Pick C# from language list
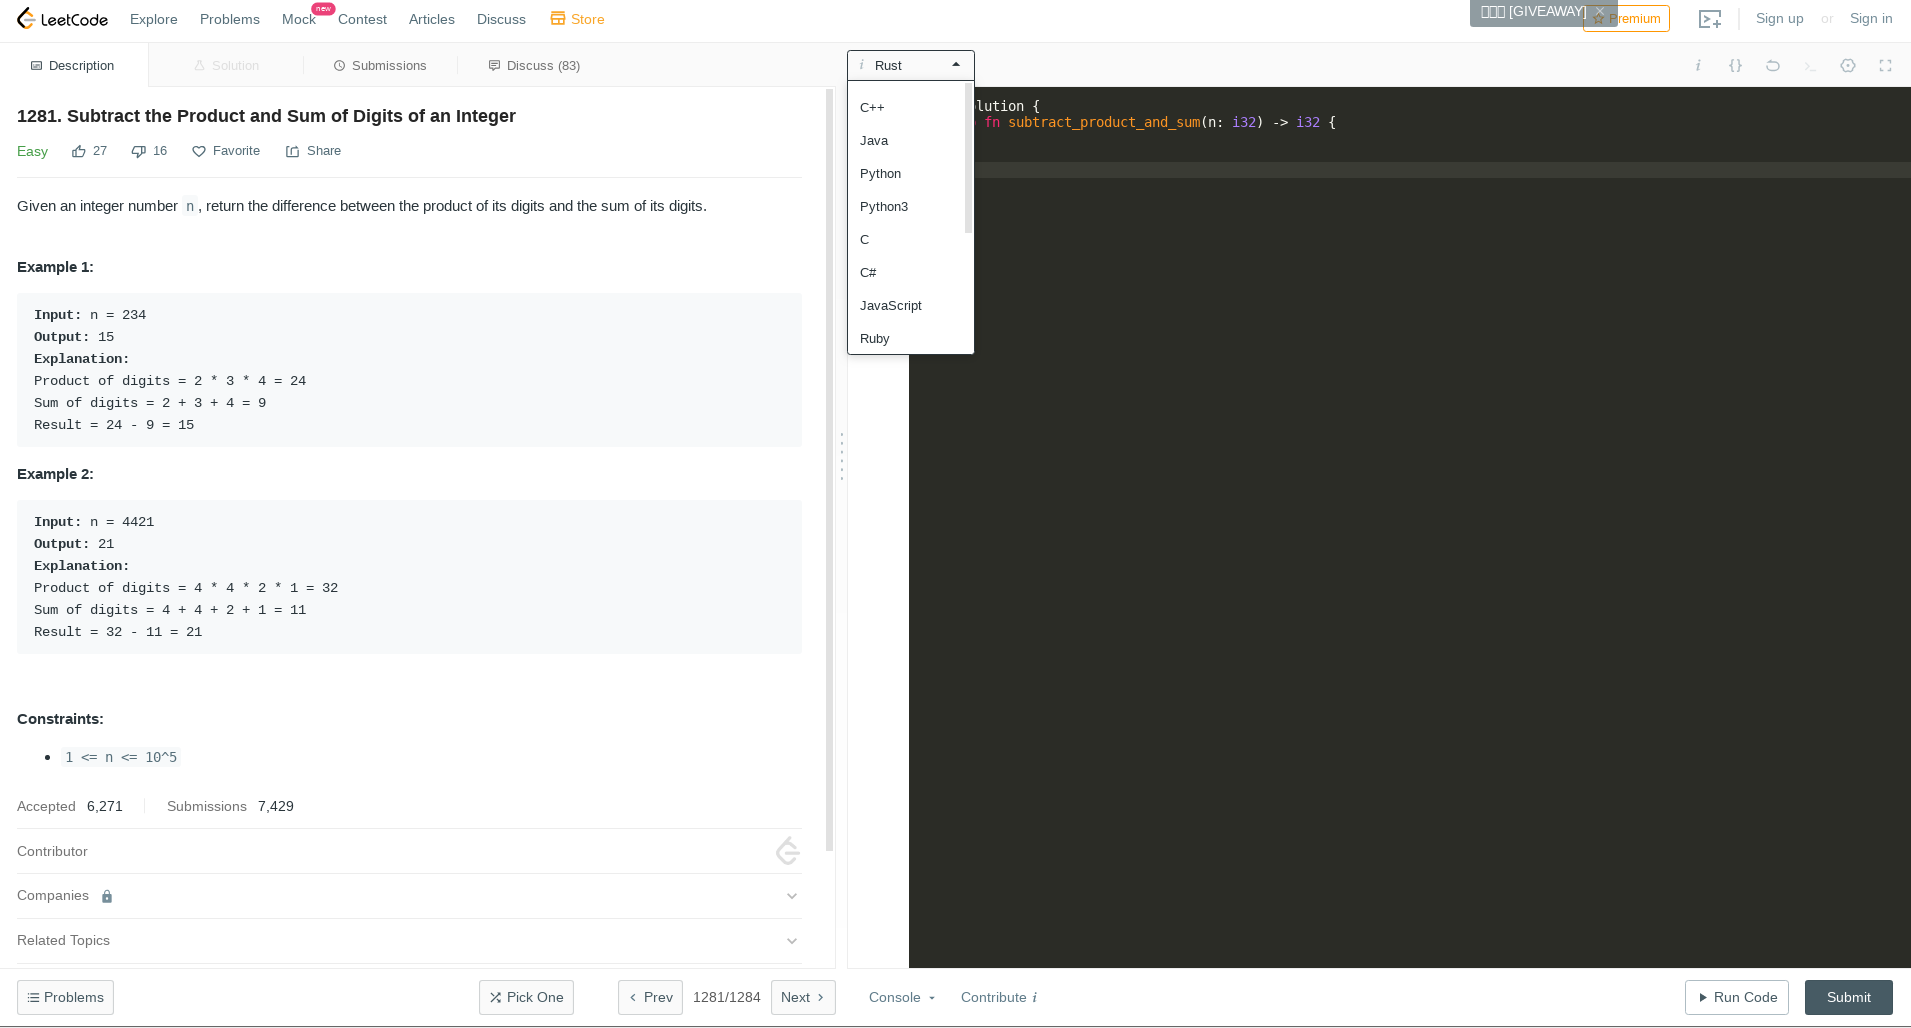 906,272
